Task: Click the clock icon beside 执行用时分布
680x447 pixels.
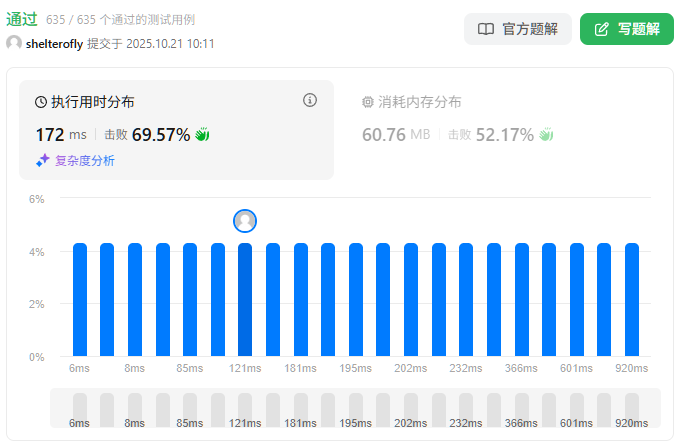Action: click(x=41, y=102)
